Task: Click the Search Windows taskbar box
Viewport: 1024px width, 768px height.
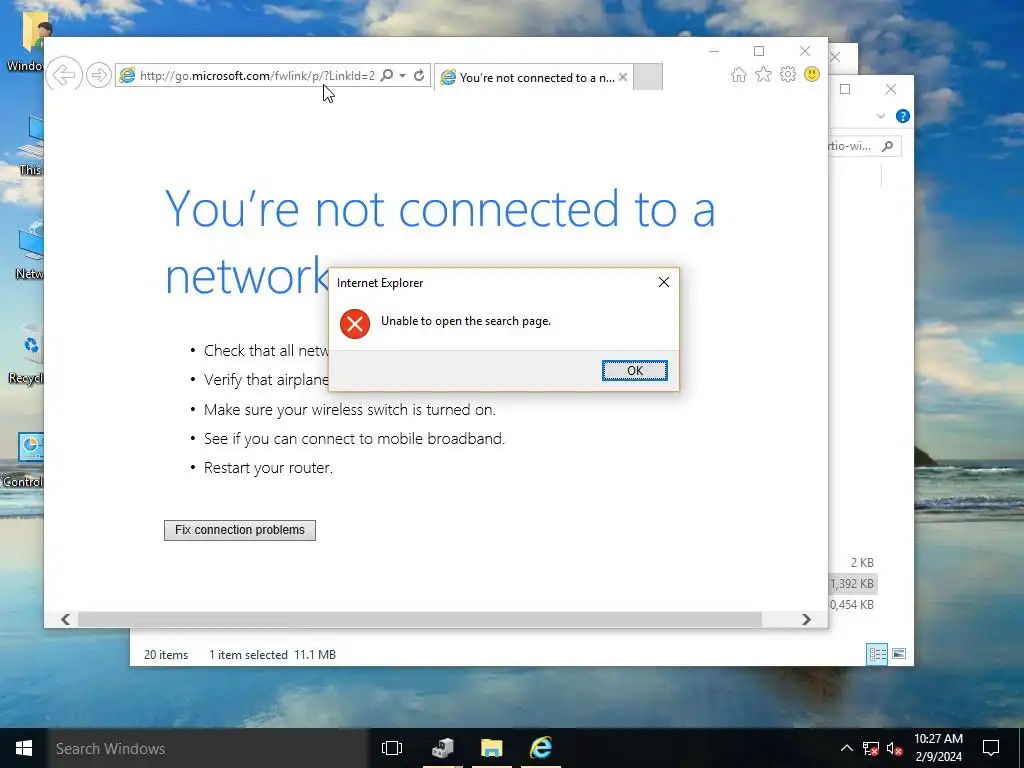Action: [208, 748]
